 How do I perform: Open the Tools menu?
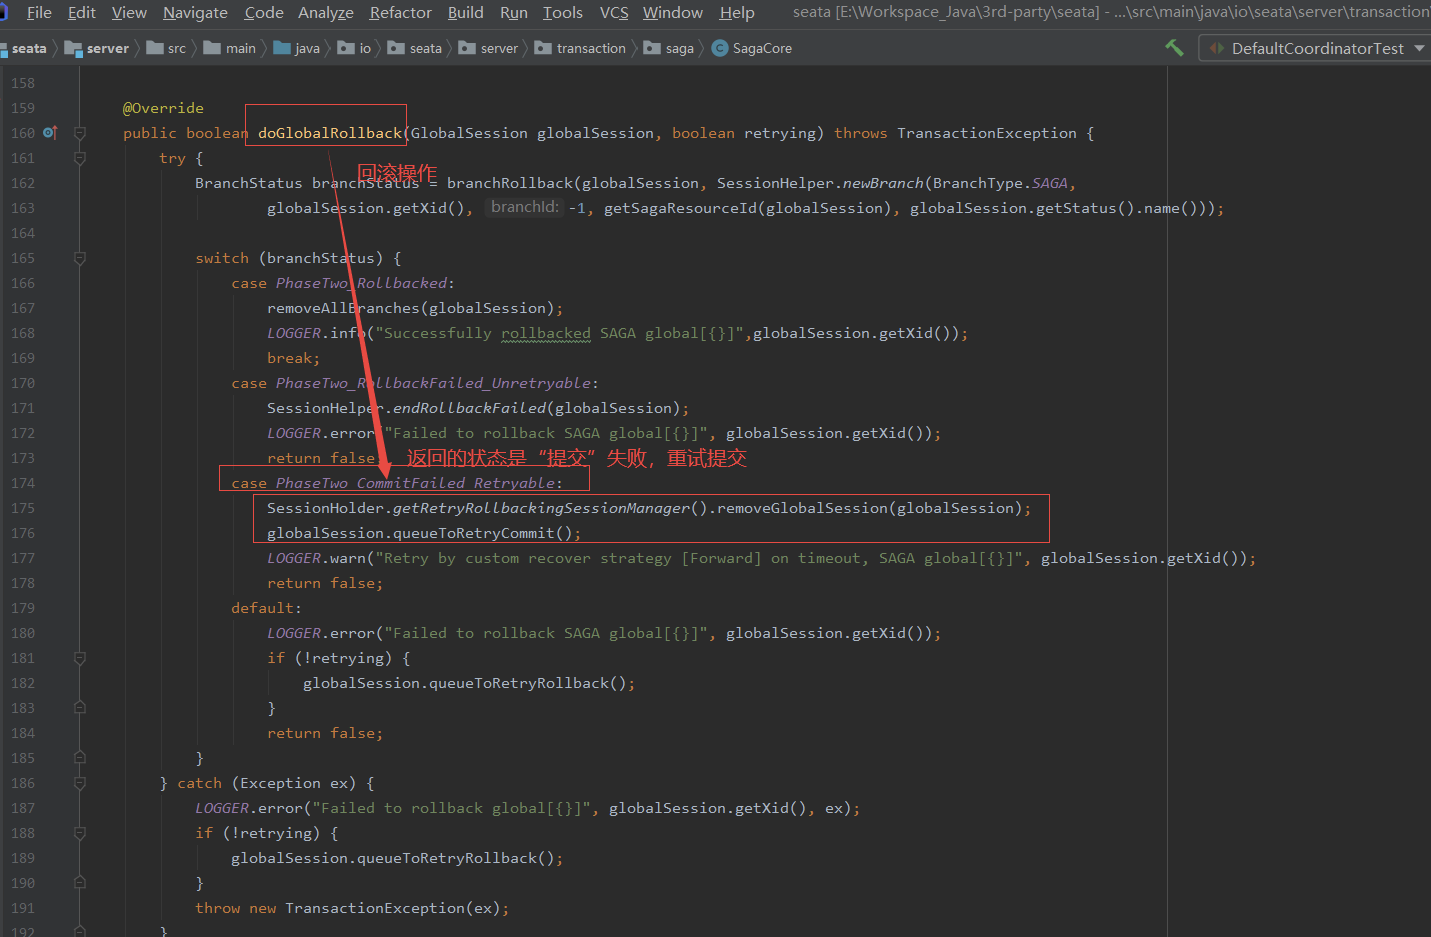(563, 13)
